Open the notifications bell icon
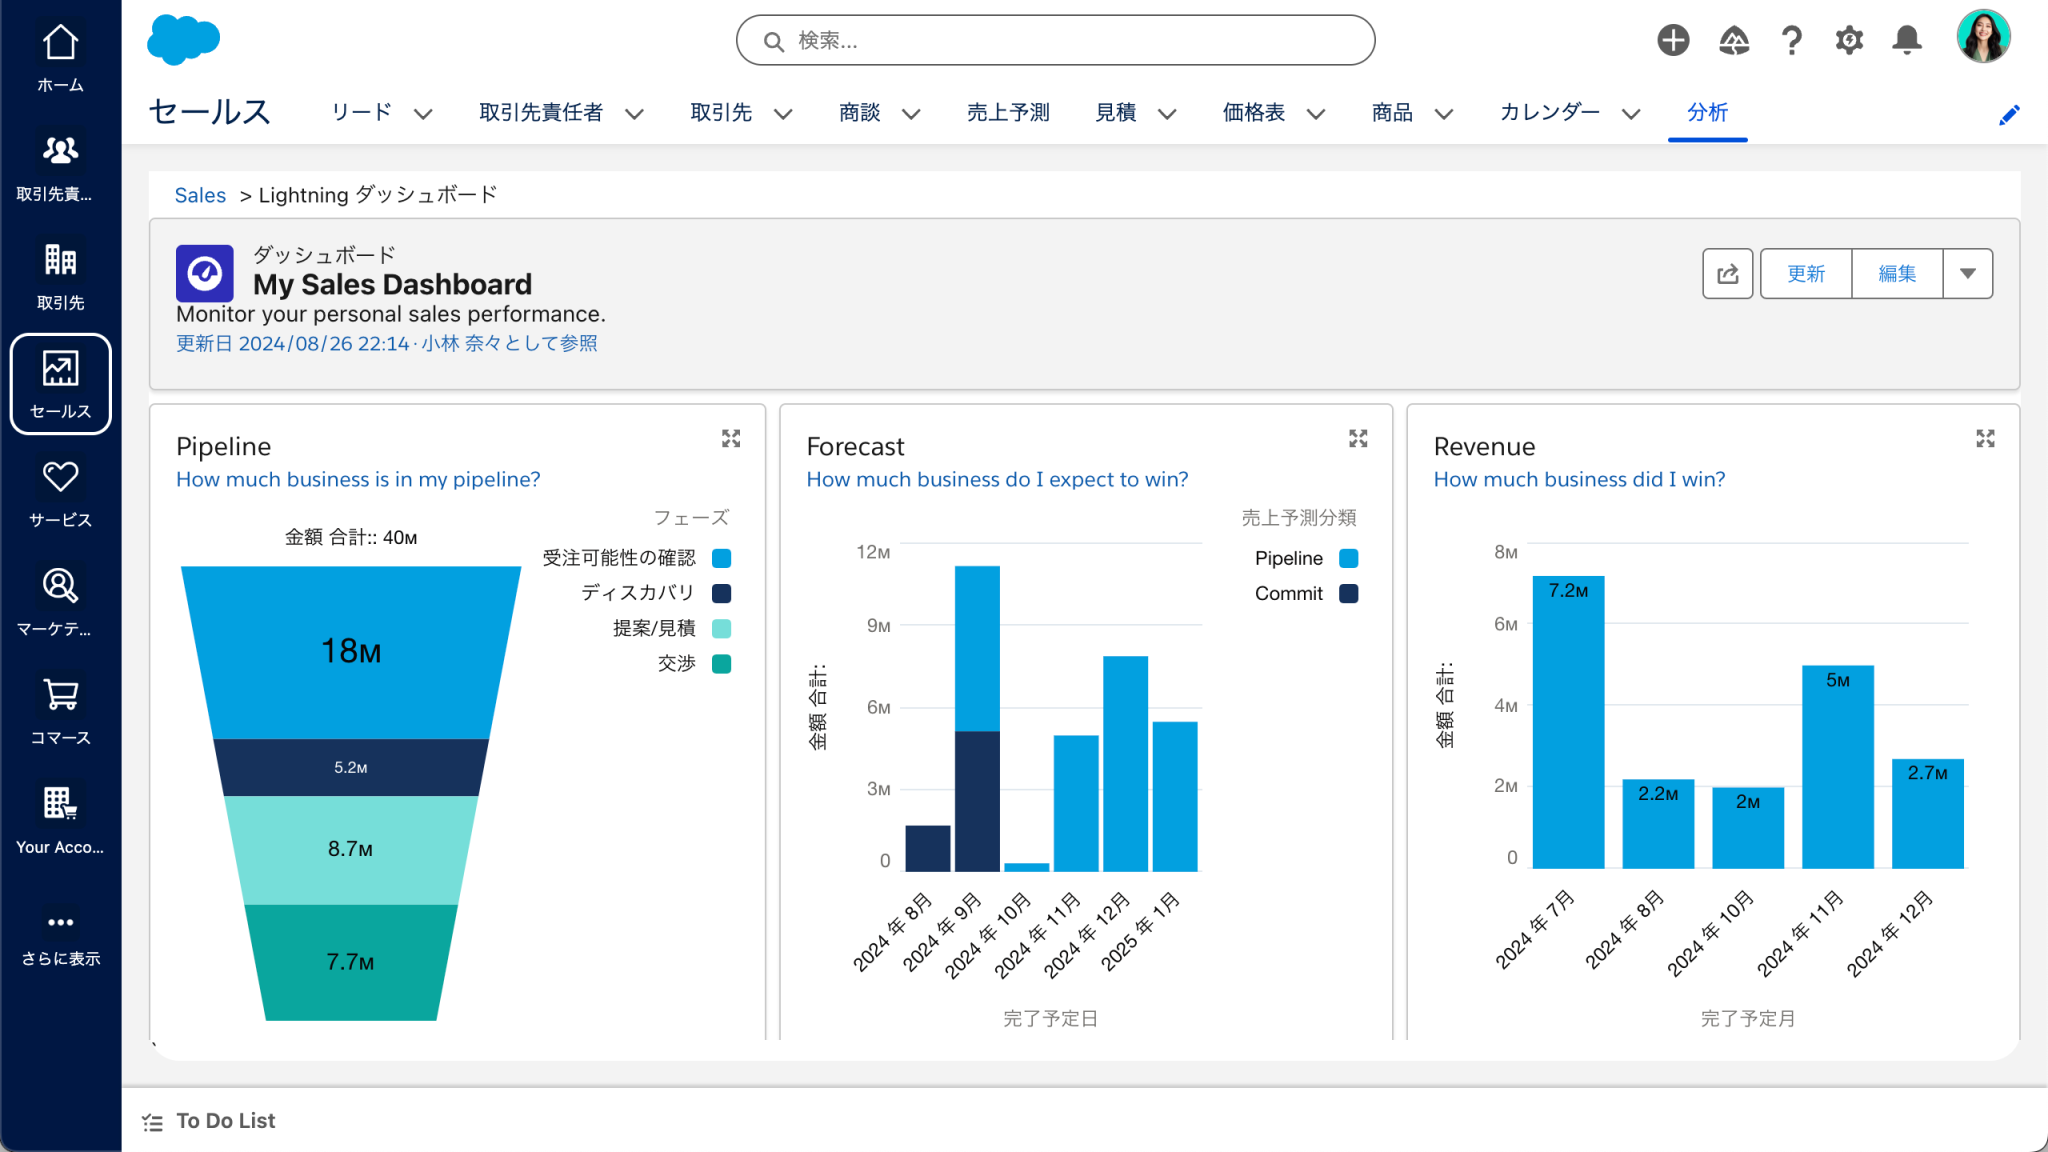Viewport: 2048px width, 1152px height. [1905, 40]
